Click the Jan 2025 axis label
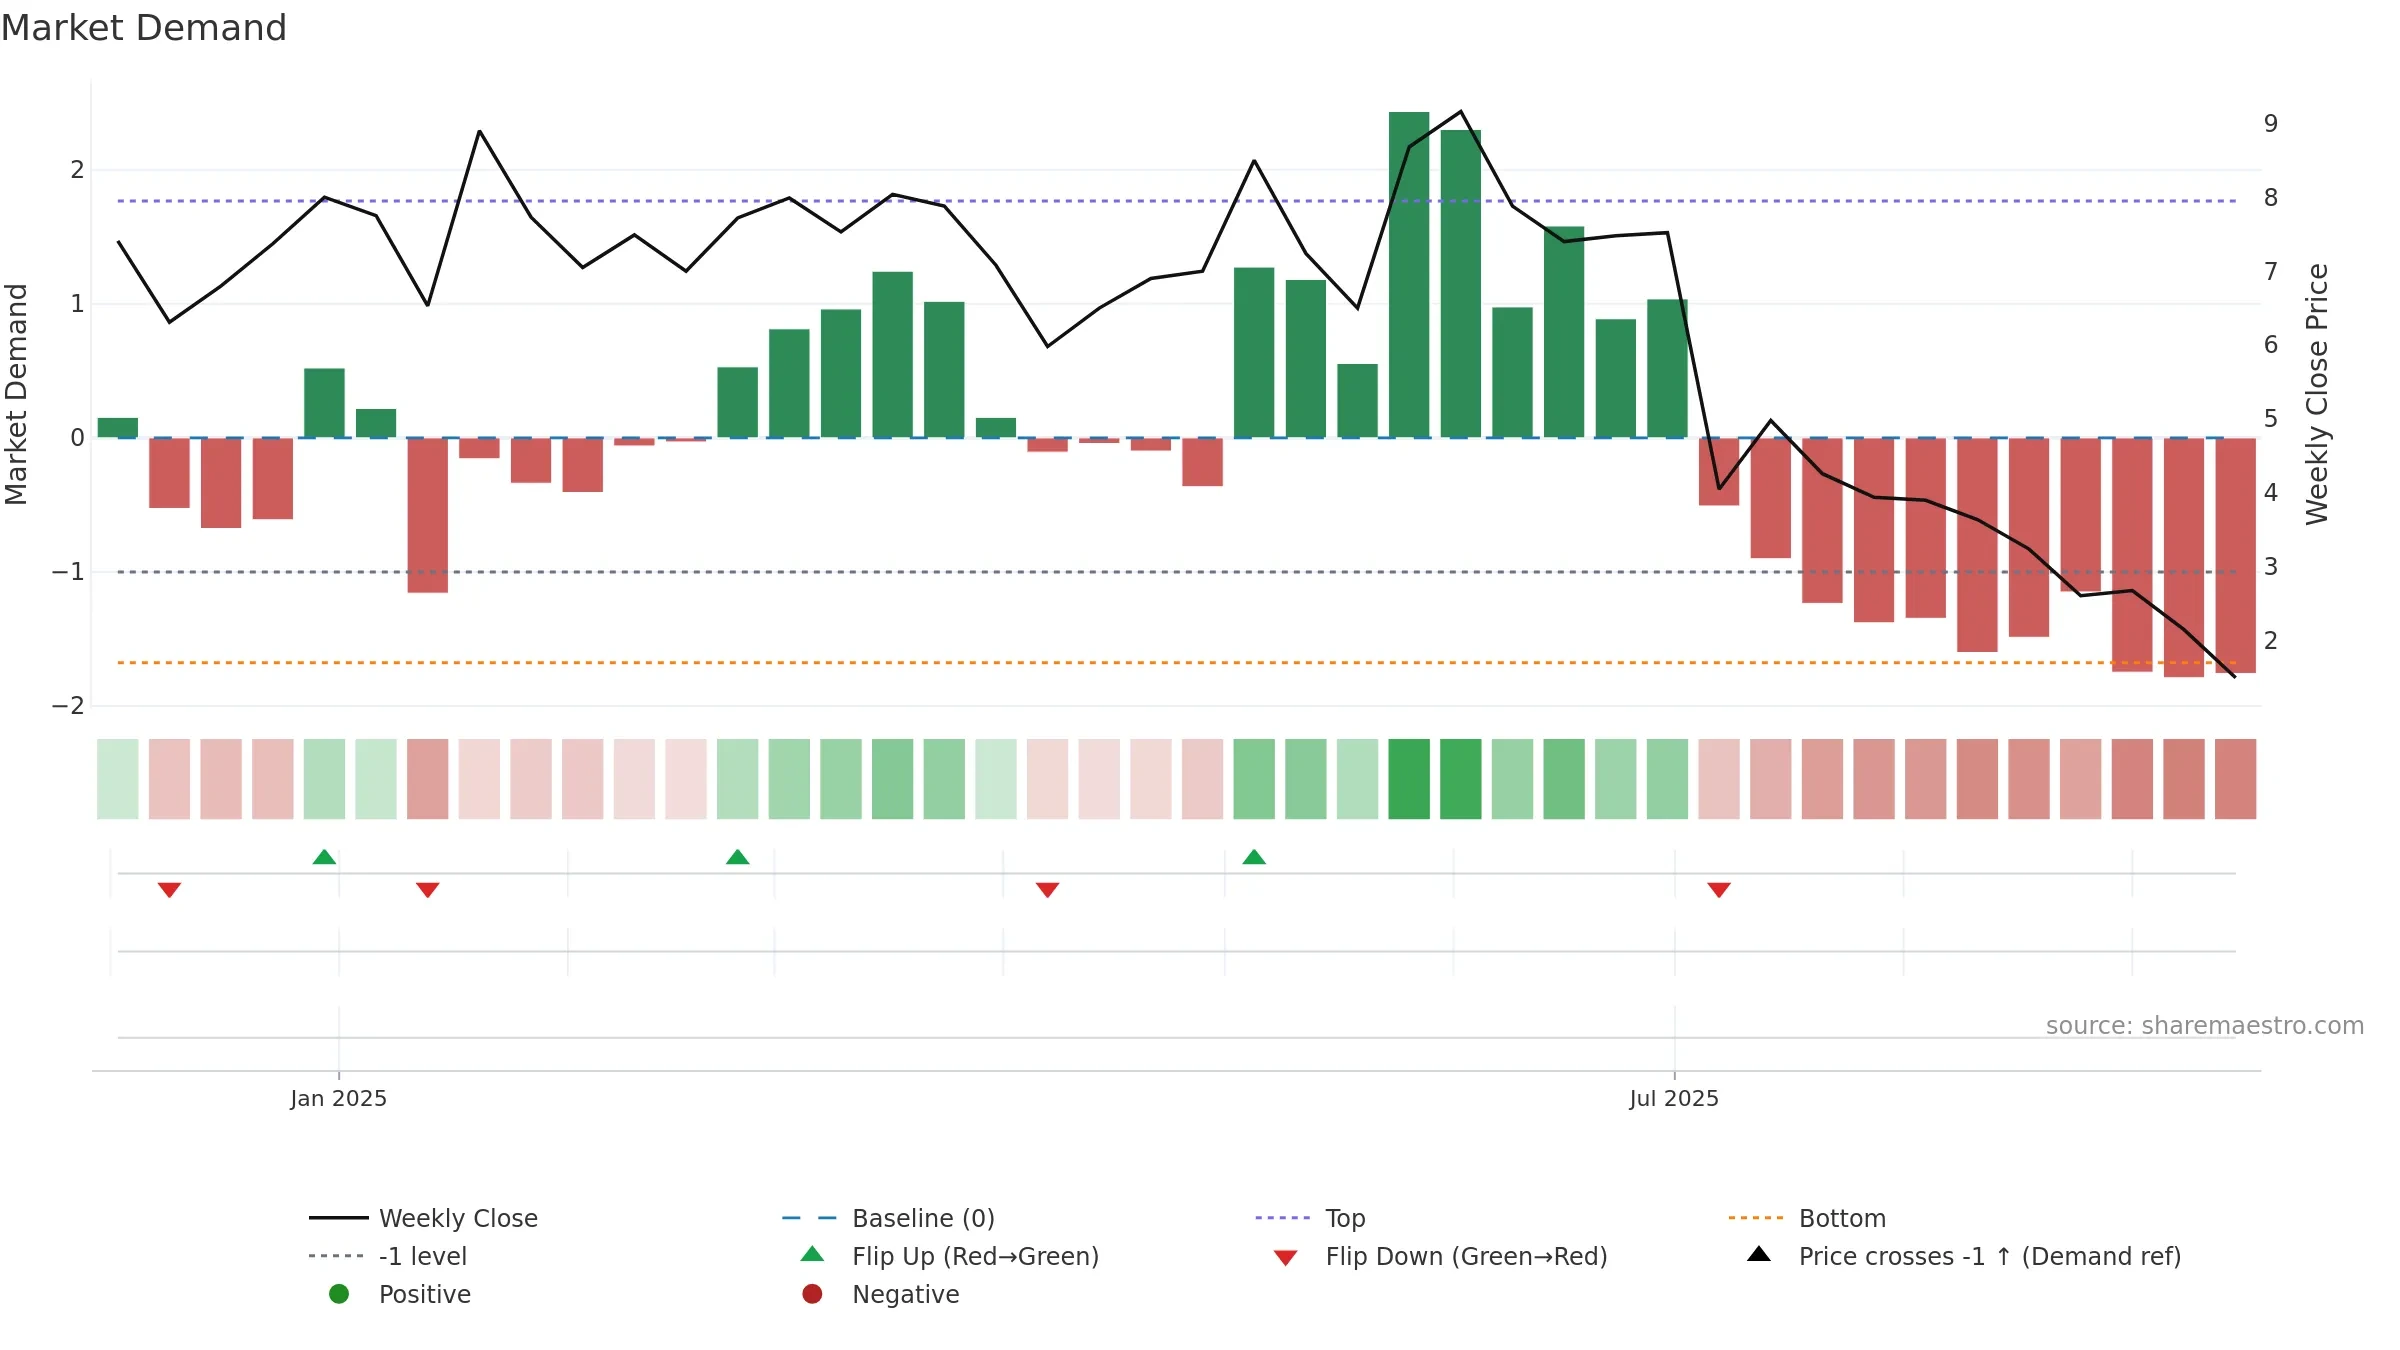The width and height of the screenshot is (2400, 1350). [338, 1098]
